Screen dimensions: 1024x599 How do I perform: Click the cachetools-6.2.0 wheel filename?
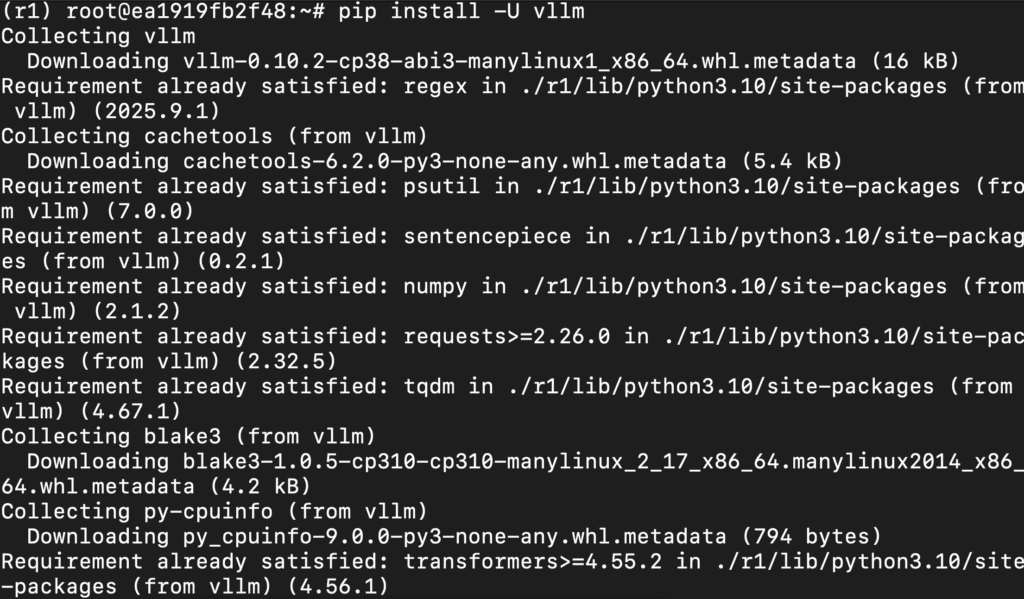455,161
